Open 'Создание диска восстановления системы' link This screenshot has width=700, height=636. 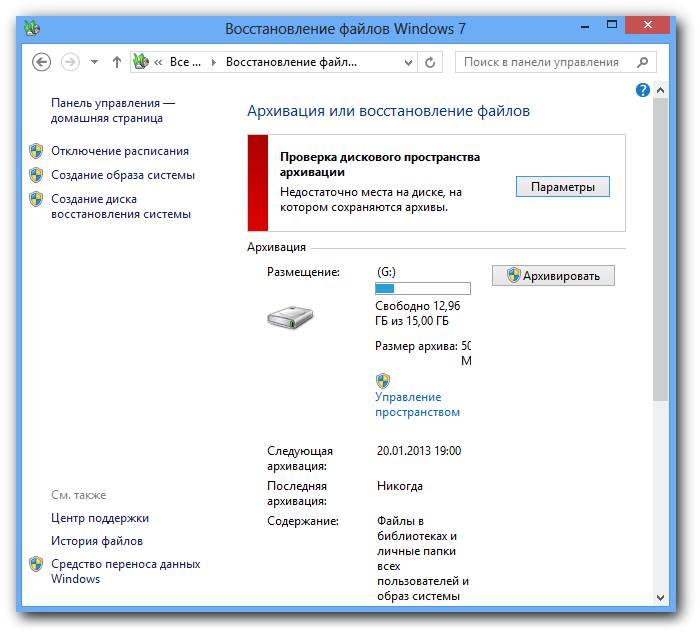pyautogui.click(x=121, y=206)
